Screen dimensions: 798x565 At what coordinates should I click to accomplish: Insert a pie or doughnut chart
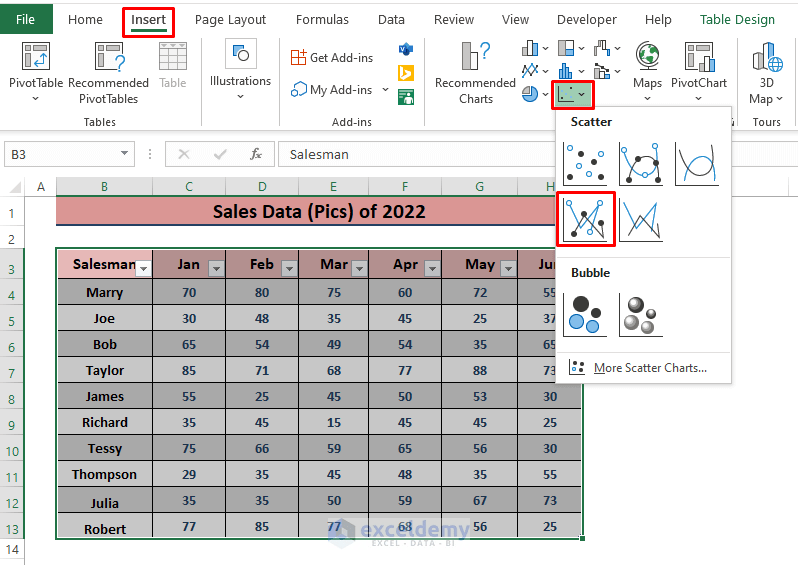[535, 94]
